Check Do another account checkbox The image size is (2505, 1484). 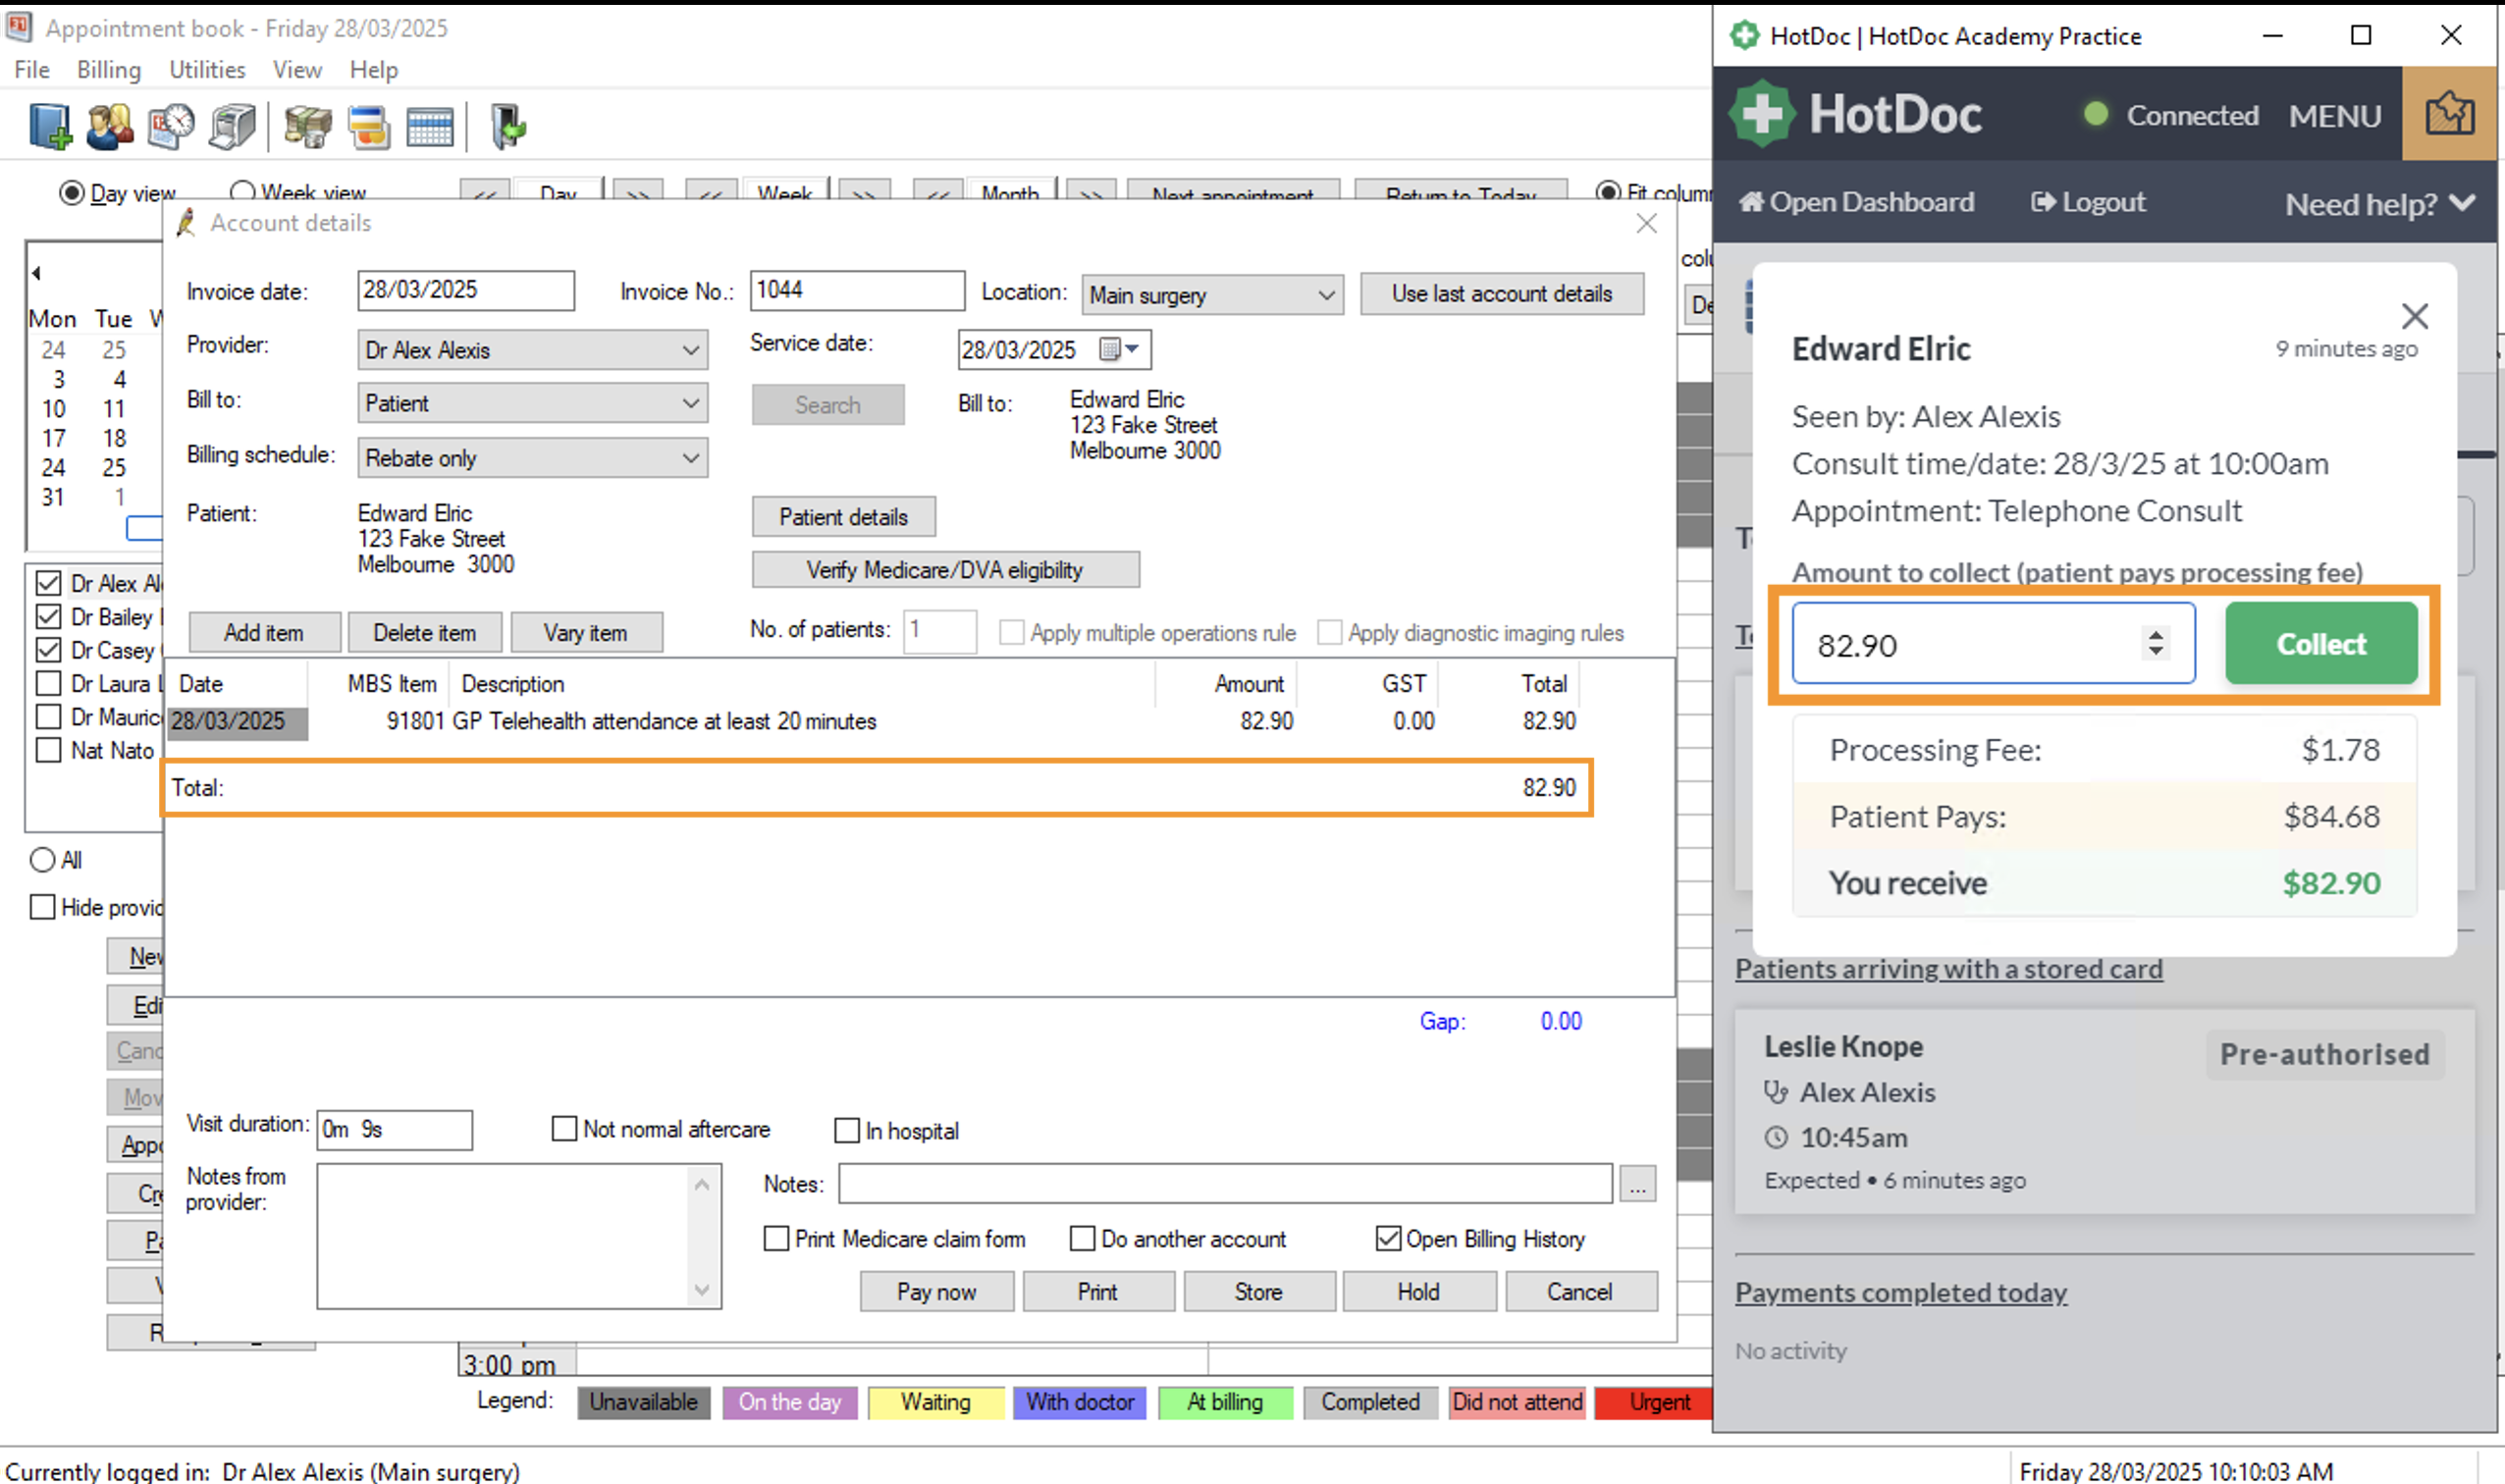click(x=1082, y=1238)
